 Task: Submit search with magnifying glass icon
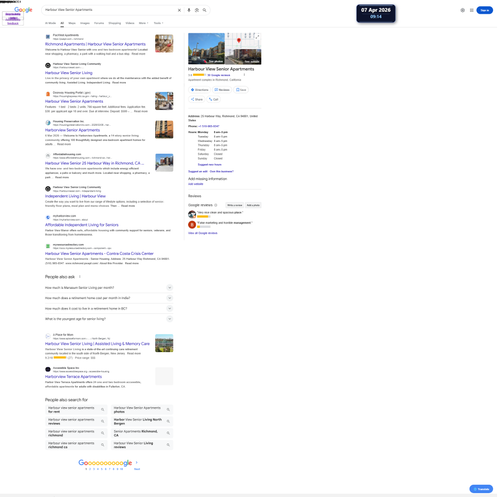coord(204,10)
